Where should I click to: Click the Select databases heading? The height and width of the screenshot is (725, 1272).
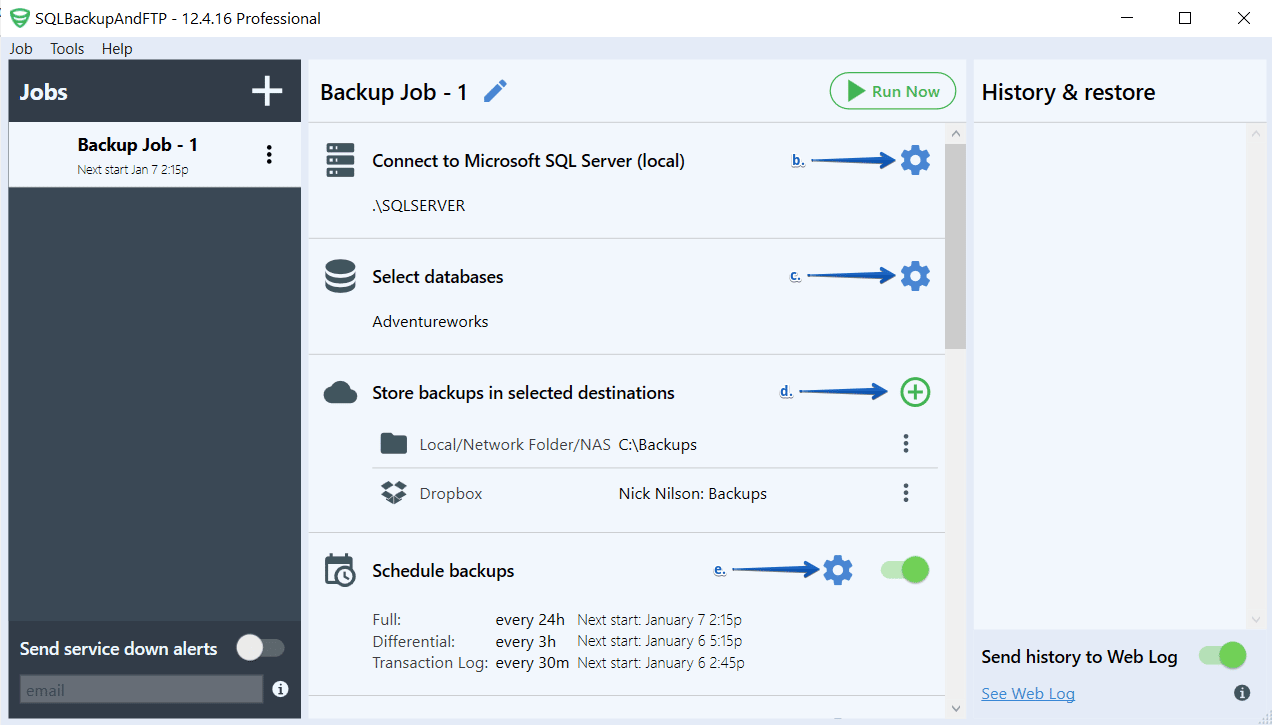438,277
